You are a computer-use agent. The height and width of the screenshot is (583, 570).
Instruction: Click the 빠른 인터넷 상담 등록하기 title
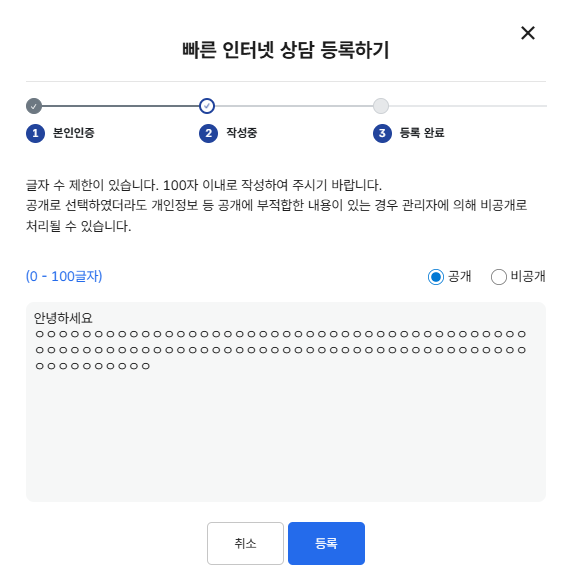click(286, 50)
